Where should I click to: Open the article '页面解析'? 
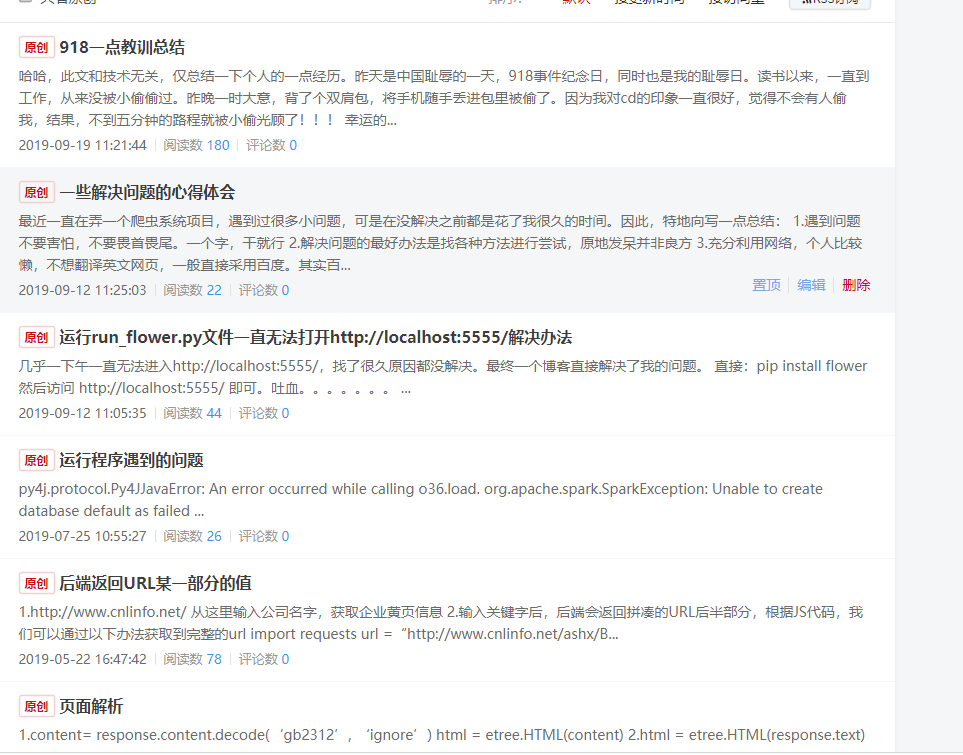pos(91,706)
